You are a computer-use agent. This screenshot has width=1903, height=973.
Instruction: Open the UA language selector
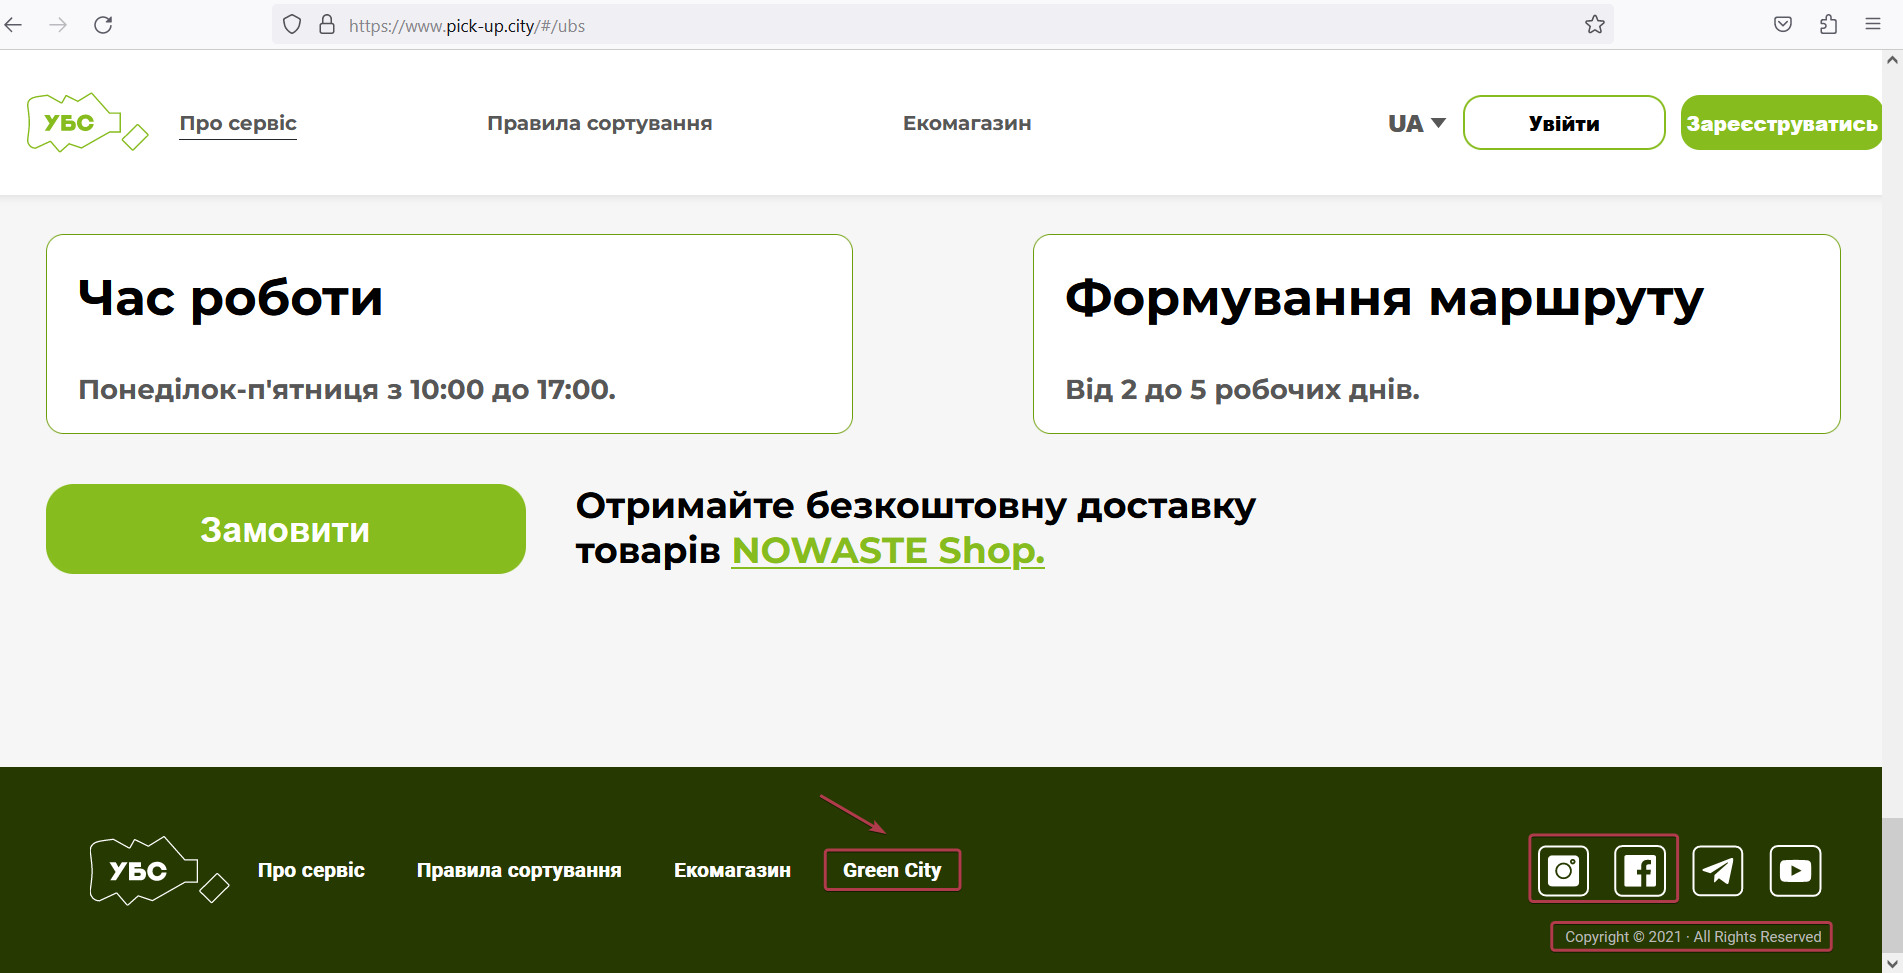click(x=1413, y=122)
